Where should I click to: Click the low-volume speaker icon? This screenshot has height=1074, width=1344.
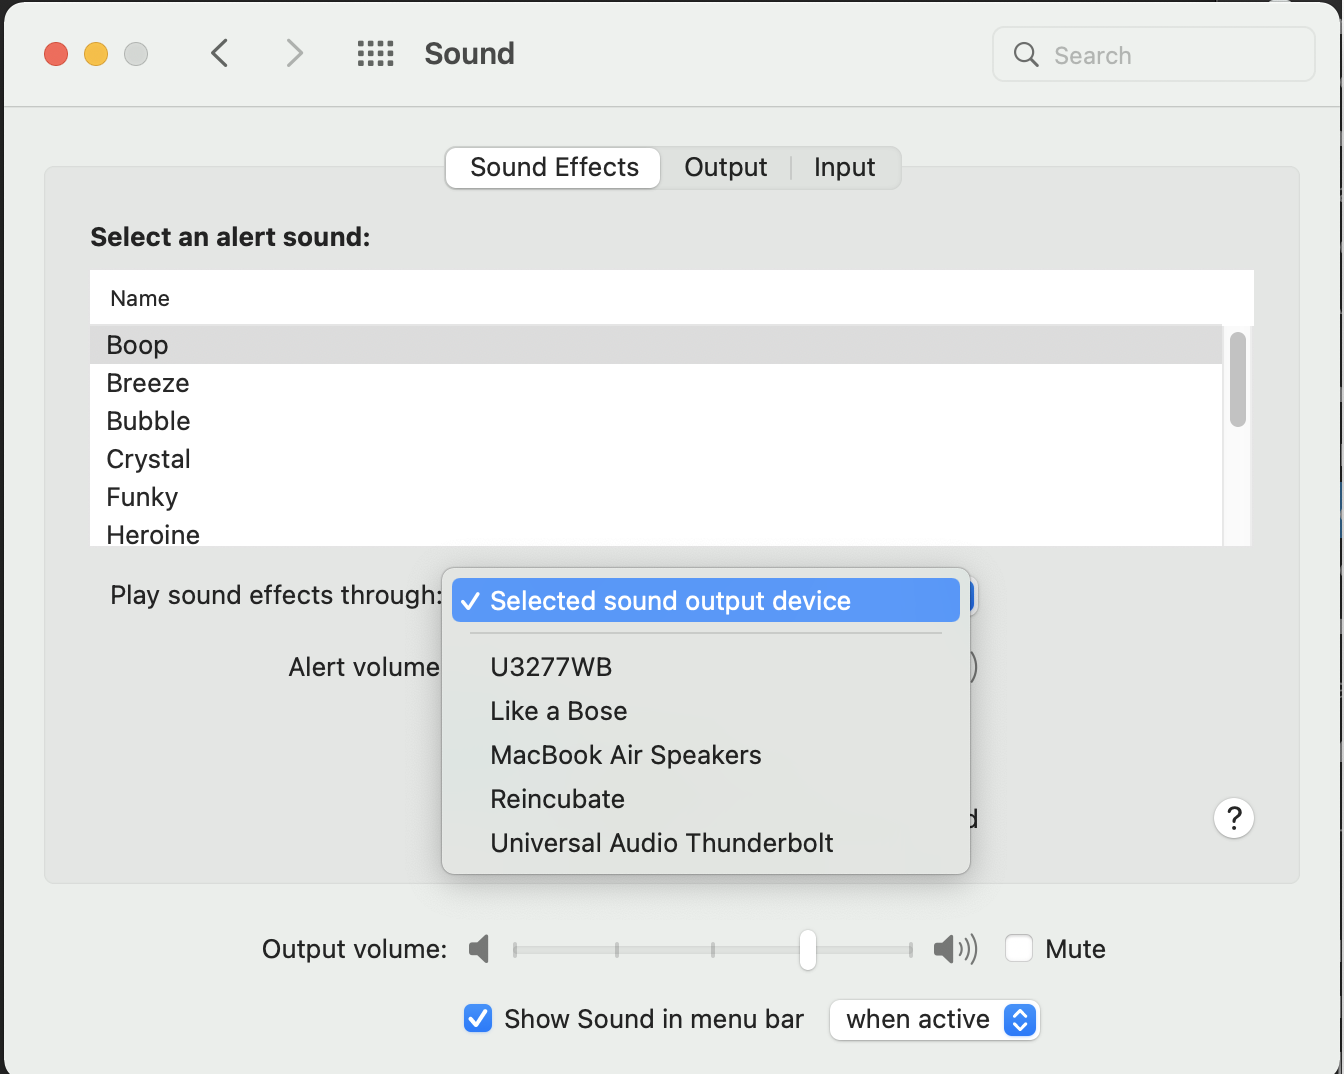[x=479, y=949]
